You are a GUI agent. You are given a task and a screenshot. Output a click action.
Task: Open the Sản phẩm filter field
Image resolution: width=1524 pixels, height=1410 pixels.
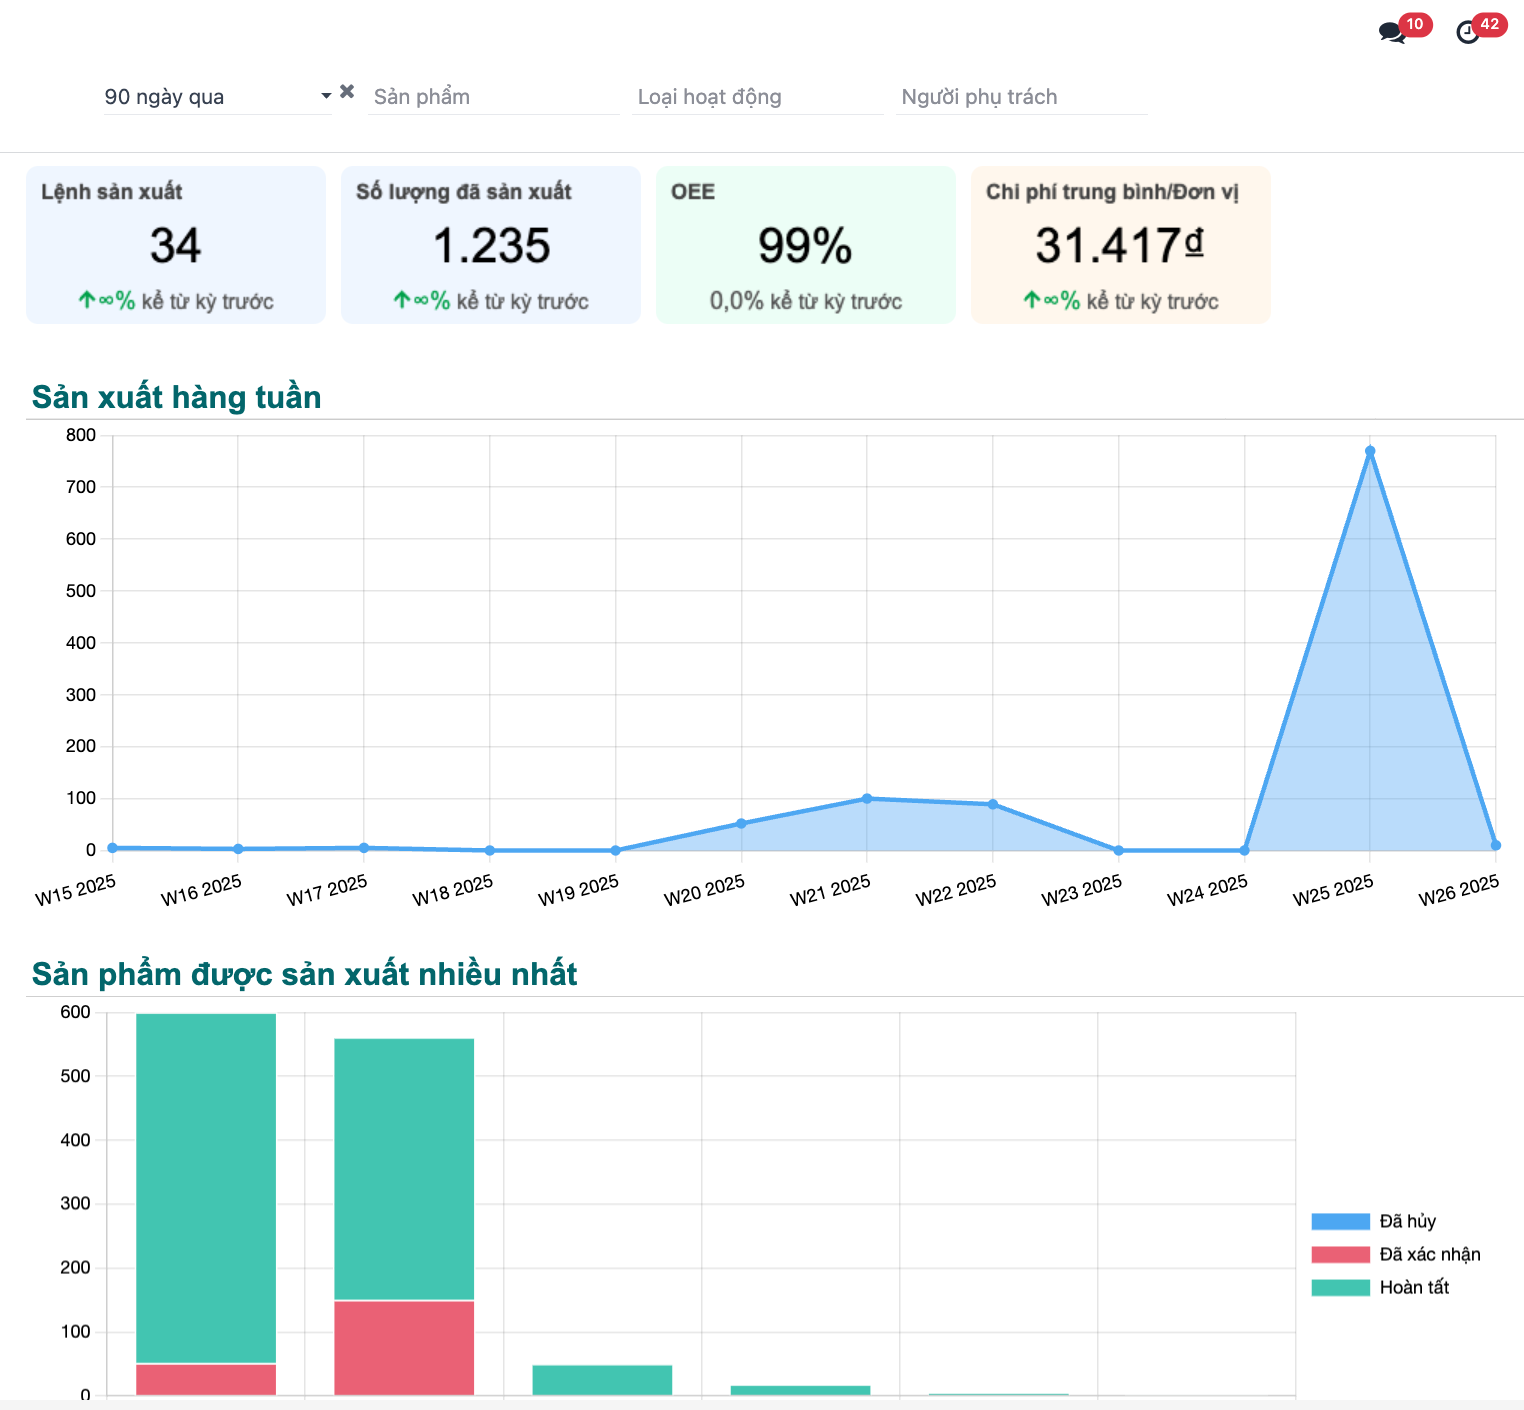point(493,97)
